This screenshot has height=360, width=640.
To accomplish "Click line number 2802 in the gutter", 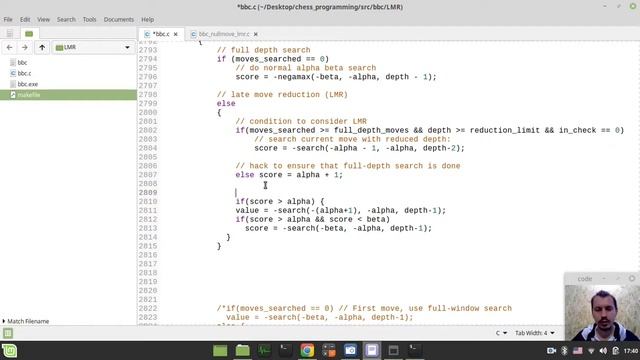I will (147, 130).
